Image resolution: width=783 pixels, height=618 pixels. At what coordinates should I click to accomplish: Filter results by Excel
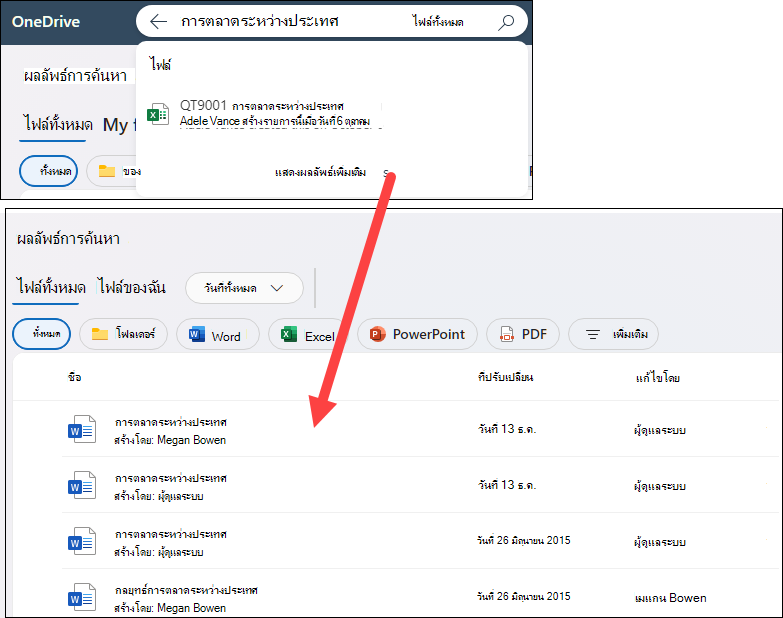point(308,334)
